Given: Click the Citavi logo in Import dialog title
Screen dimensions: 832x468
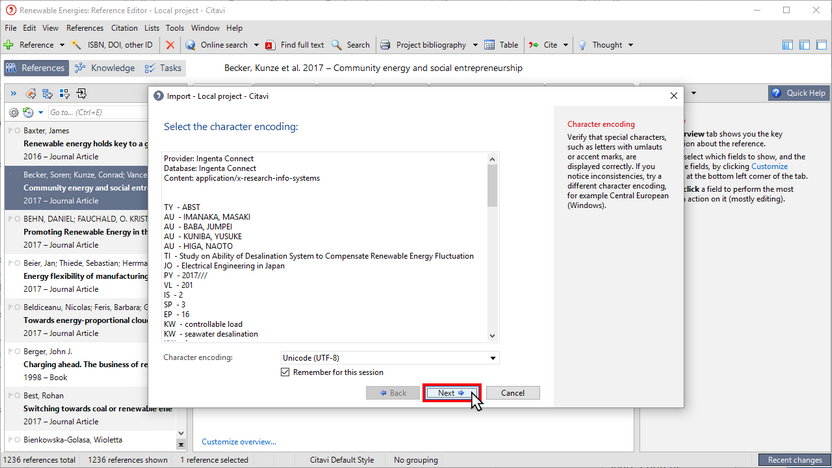Looking at the screenshot, I should click(158, 96).
